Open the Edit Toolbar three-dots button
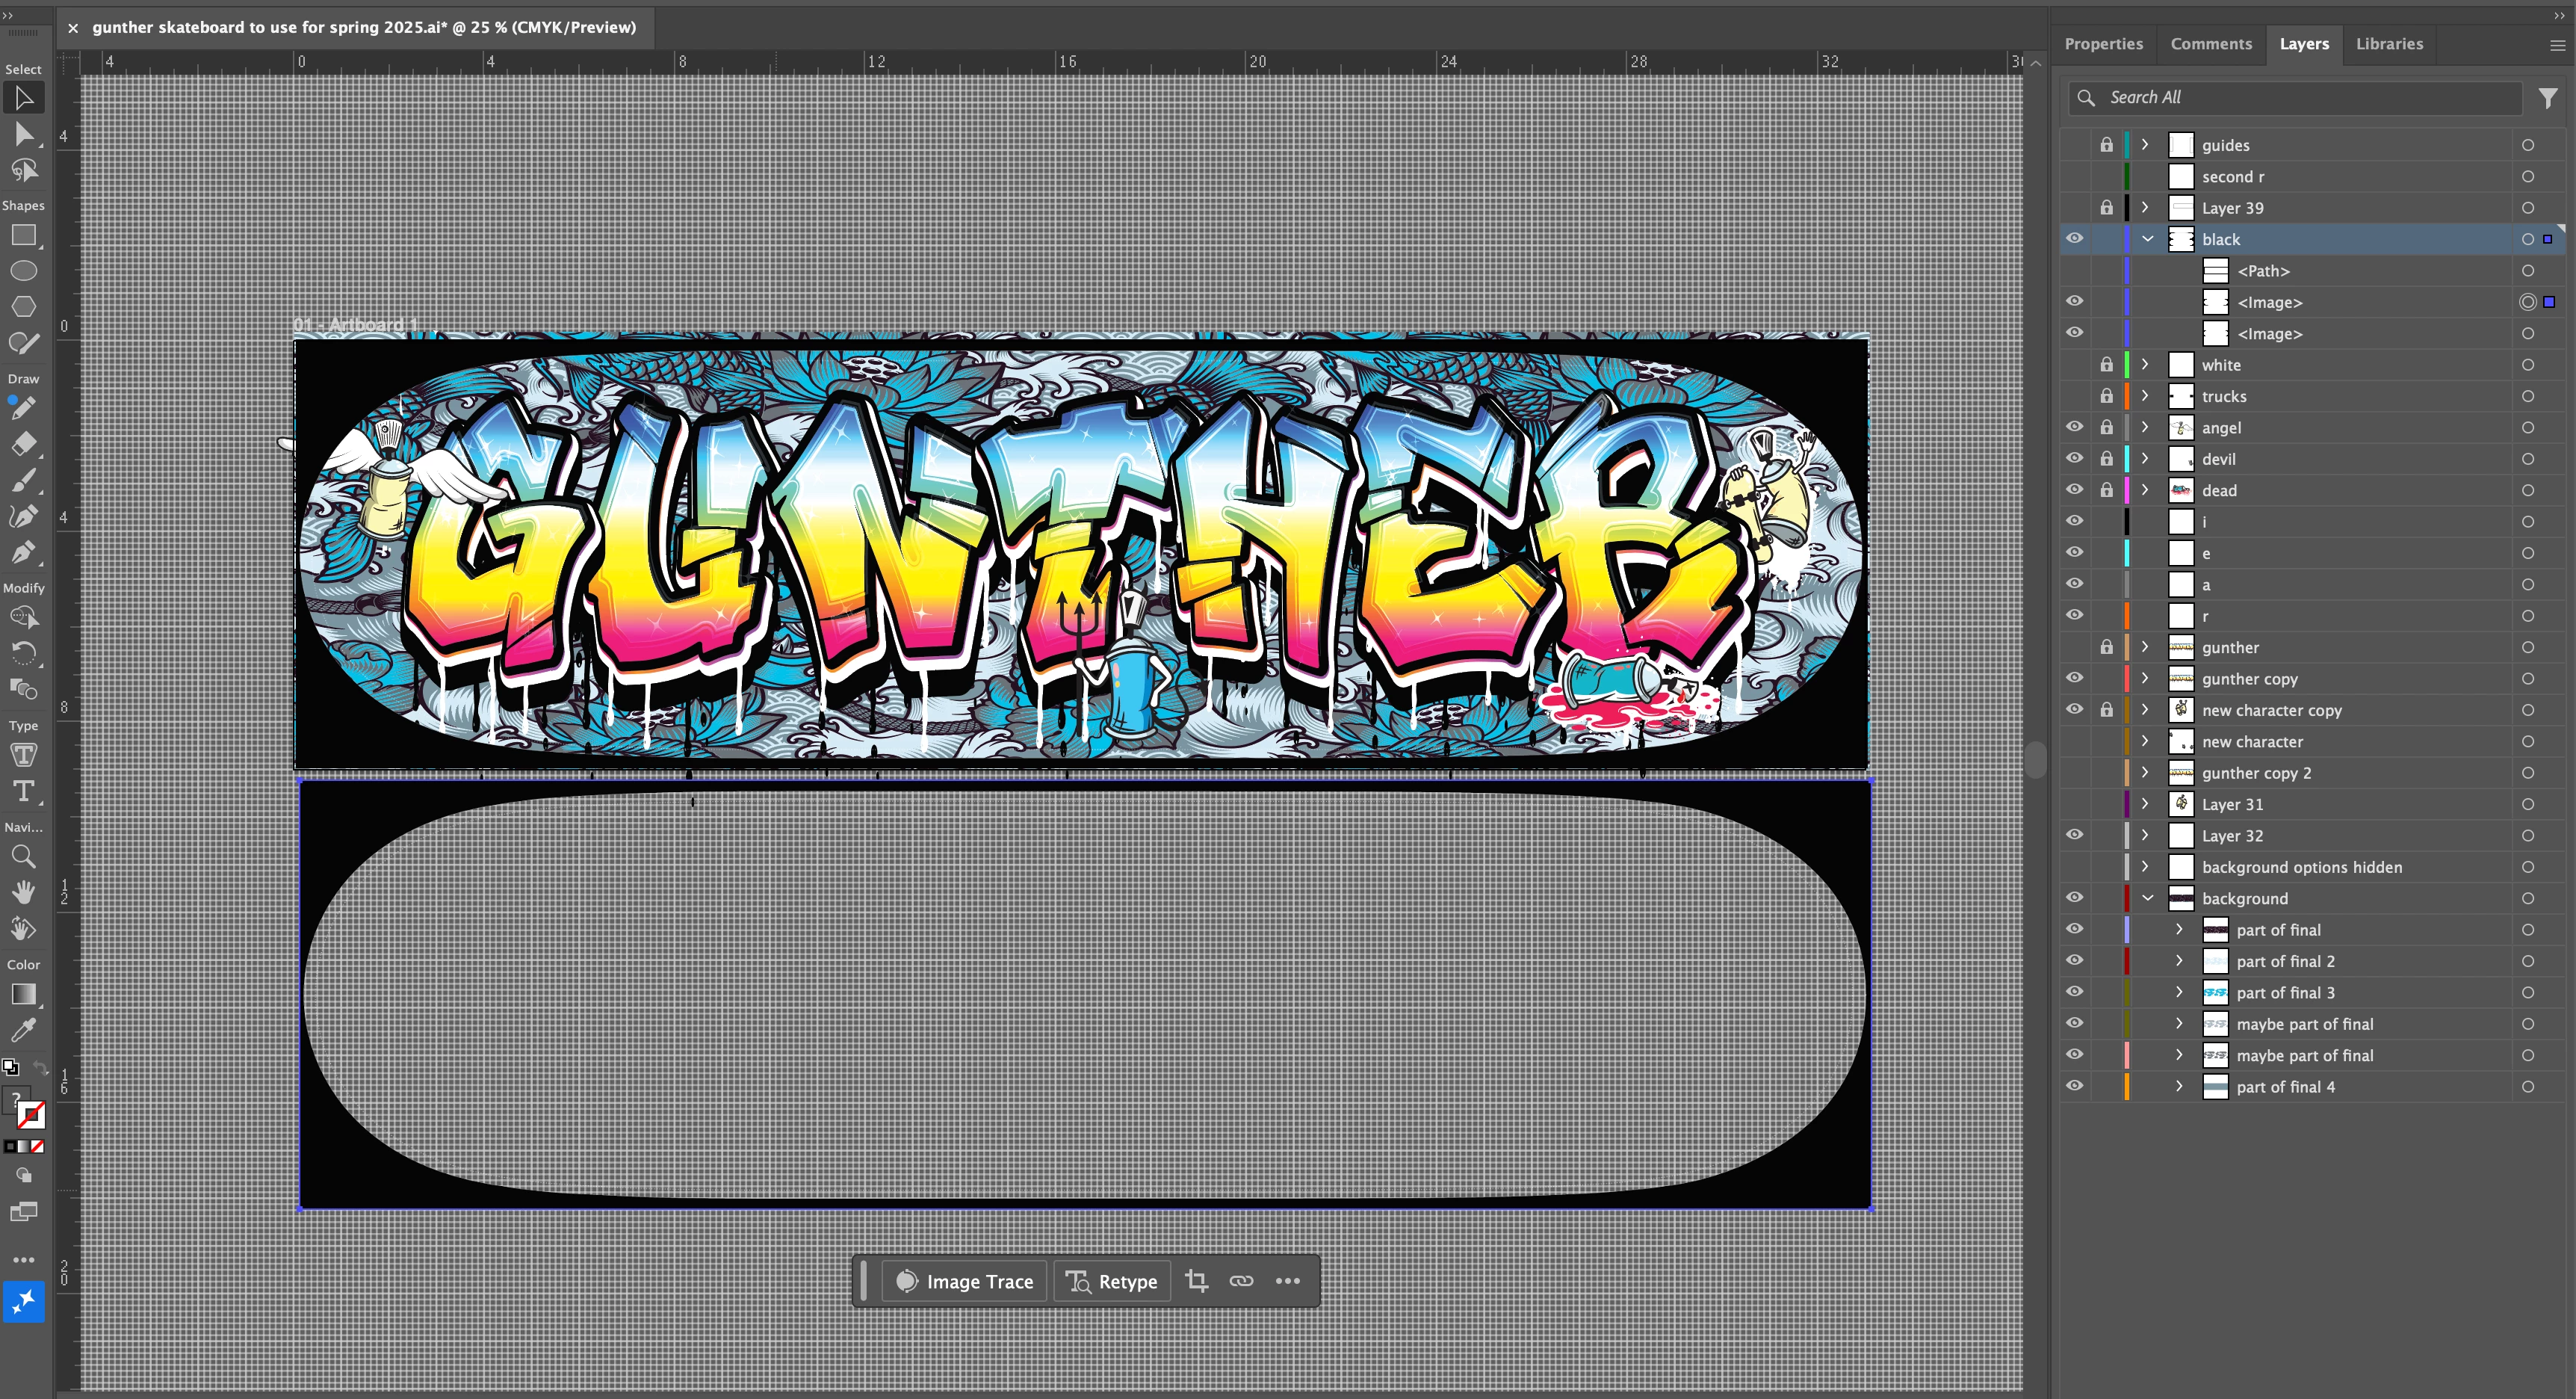This screenshot has width=2576, height=1399. click(x=23, y=1260)
